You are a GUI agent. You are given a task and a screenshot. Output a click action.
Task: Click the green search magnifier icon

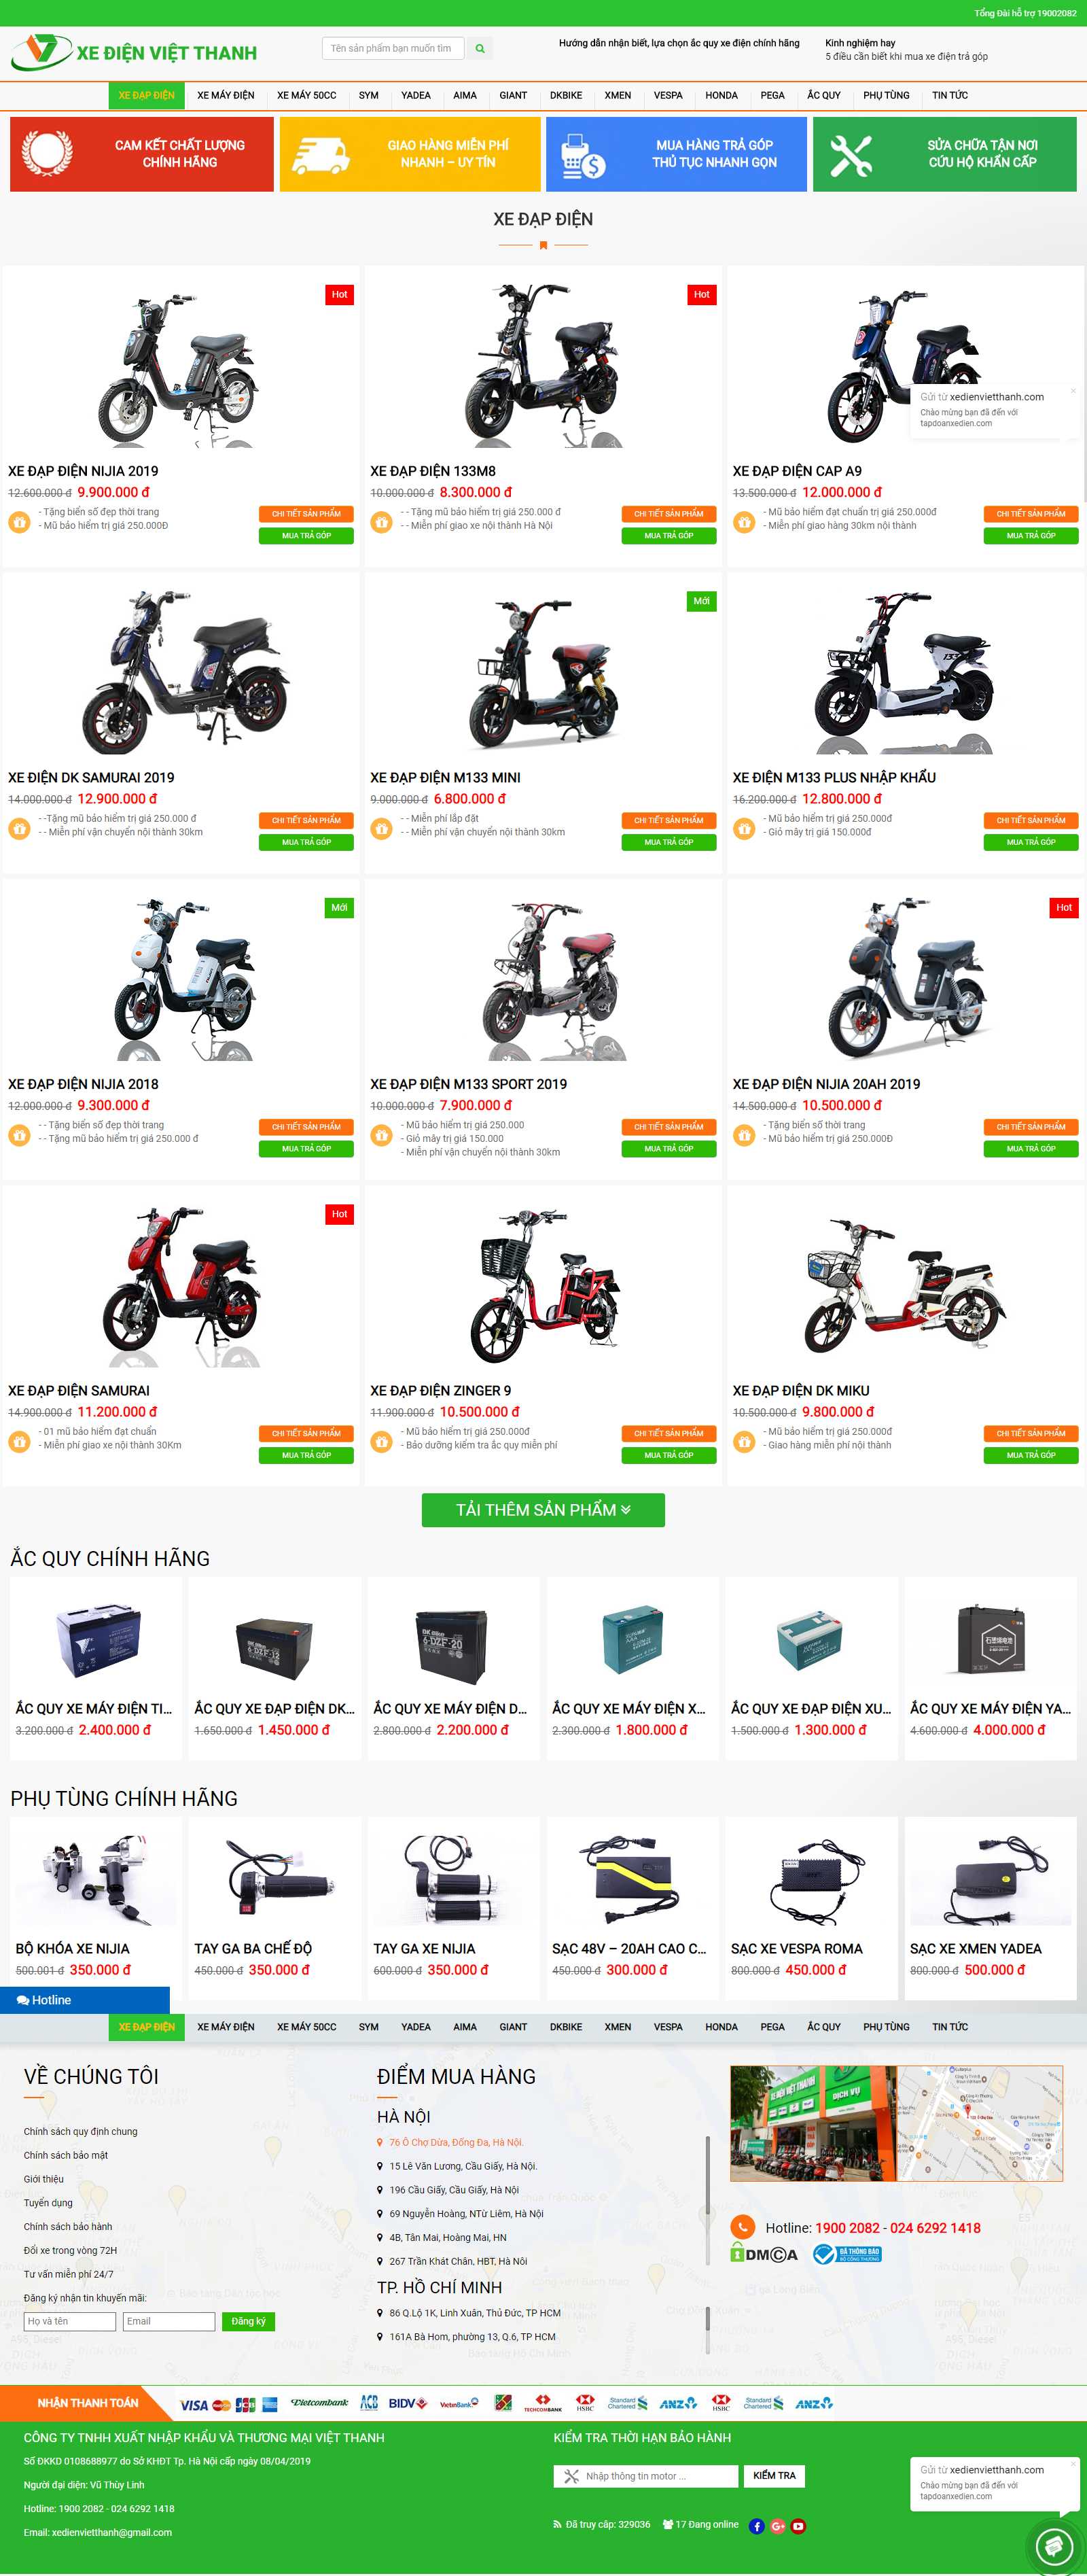pos(480,48)
